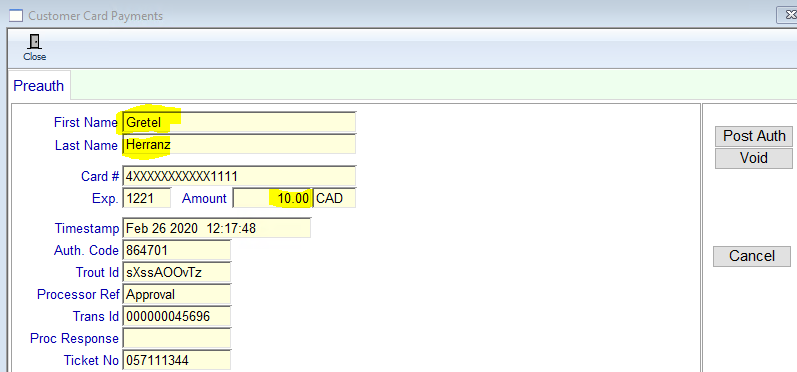Click the Auth. Code label
Screen dimensions: 797x372
tap(86, 251)
